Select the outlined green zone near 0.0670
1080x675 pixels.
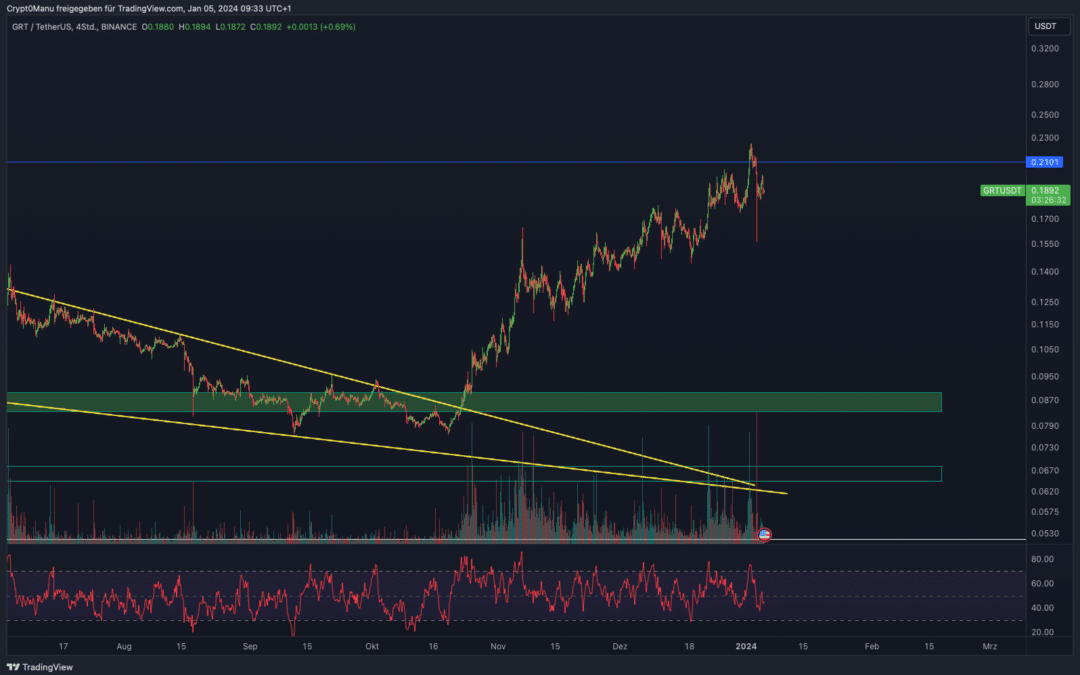pyautogui.click(x=474, y=474)
